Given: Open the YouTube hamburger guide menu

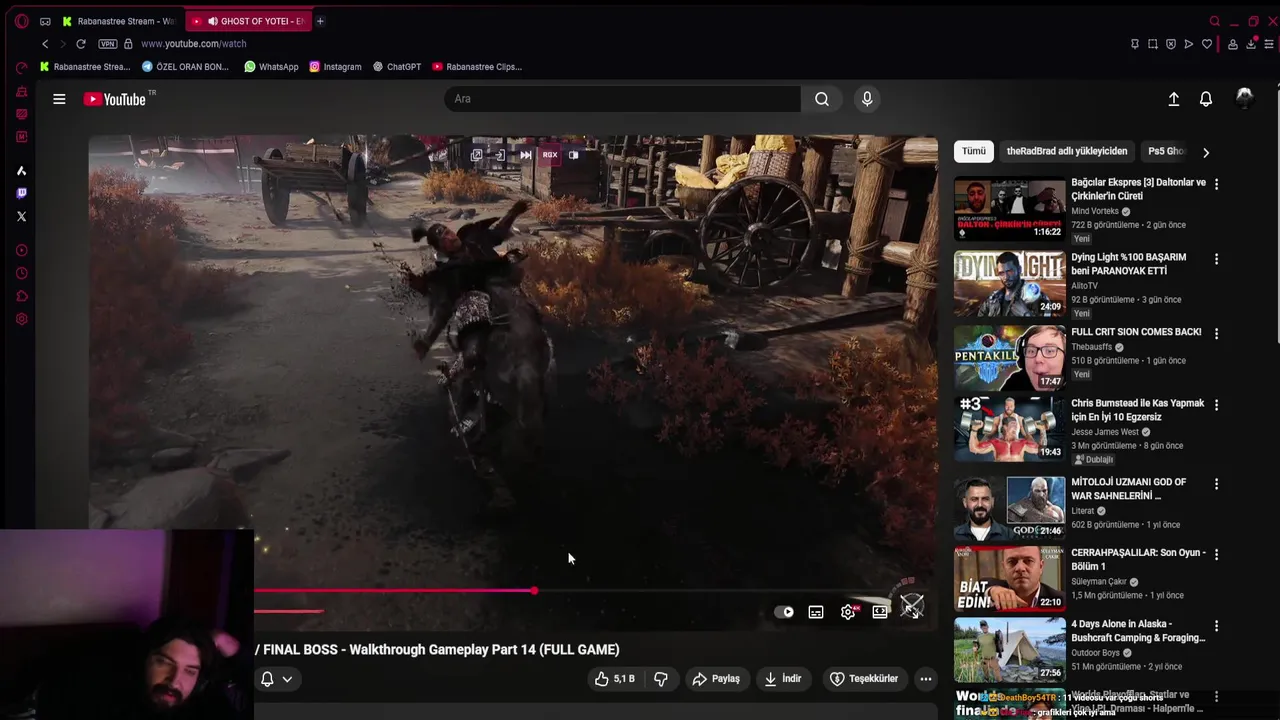Looking at the screenshot, I should [x=59, y=99].
